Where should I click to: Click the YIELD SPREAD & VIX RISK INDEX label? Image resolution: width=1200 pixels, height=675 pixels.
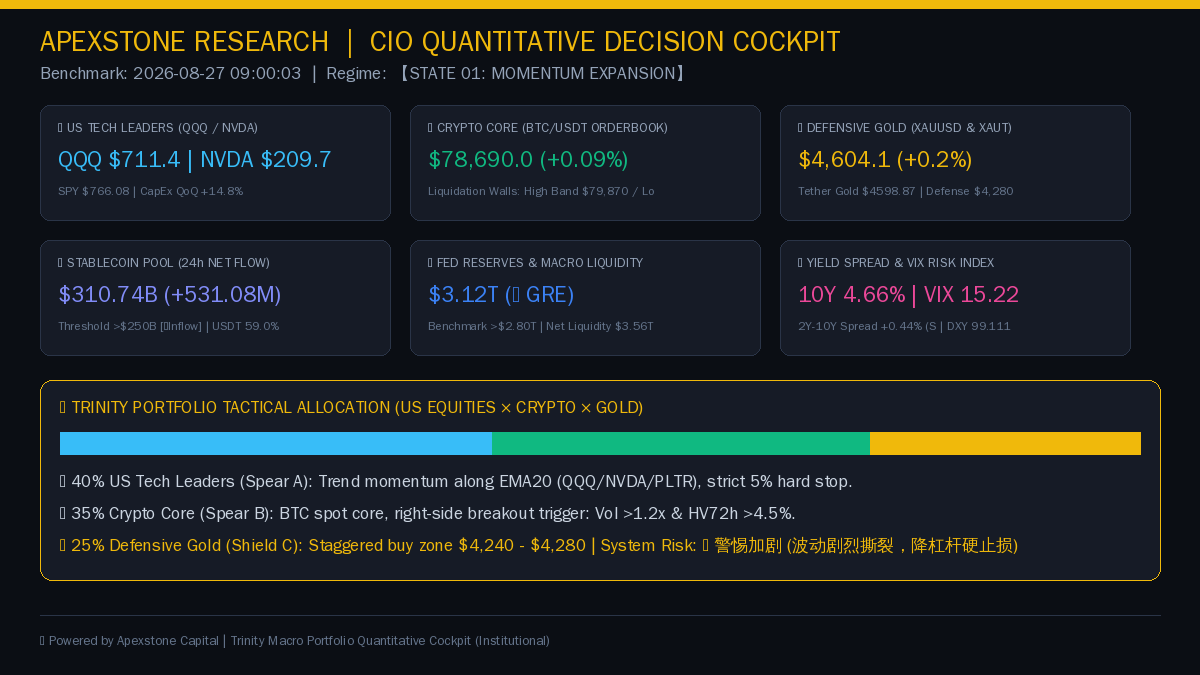pyautogui.click(x=896, y=263)
